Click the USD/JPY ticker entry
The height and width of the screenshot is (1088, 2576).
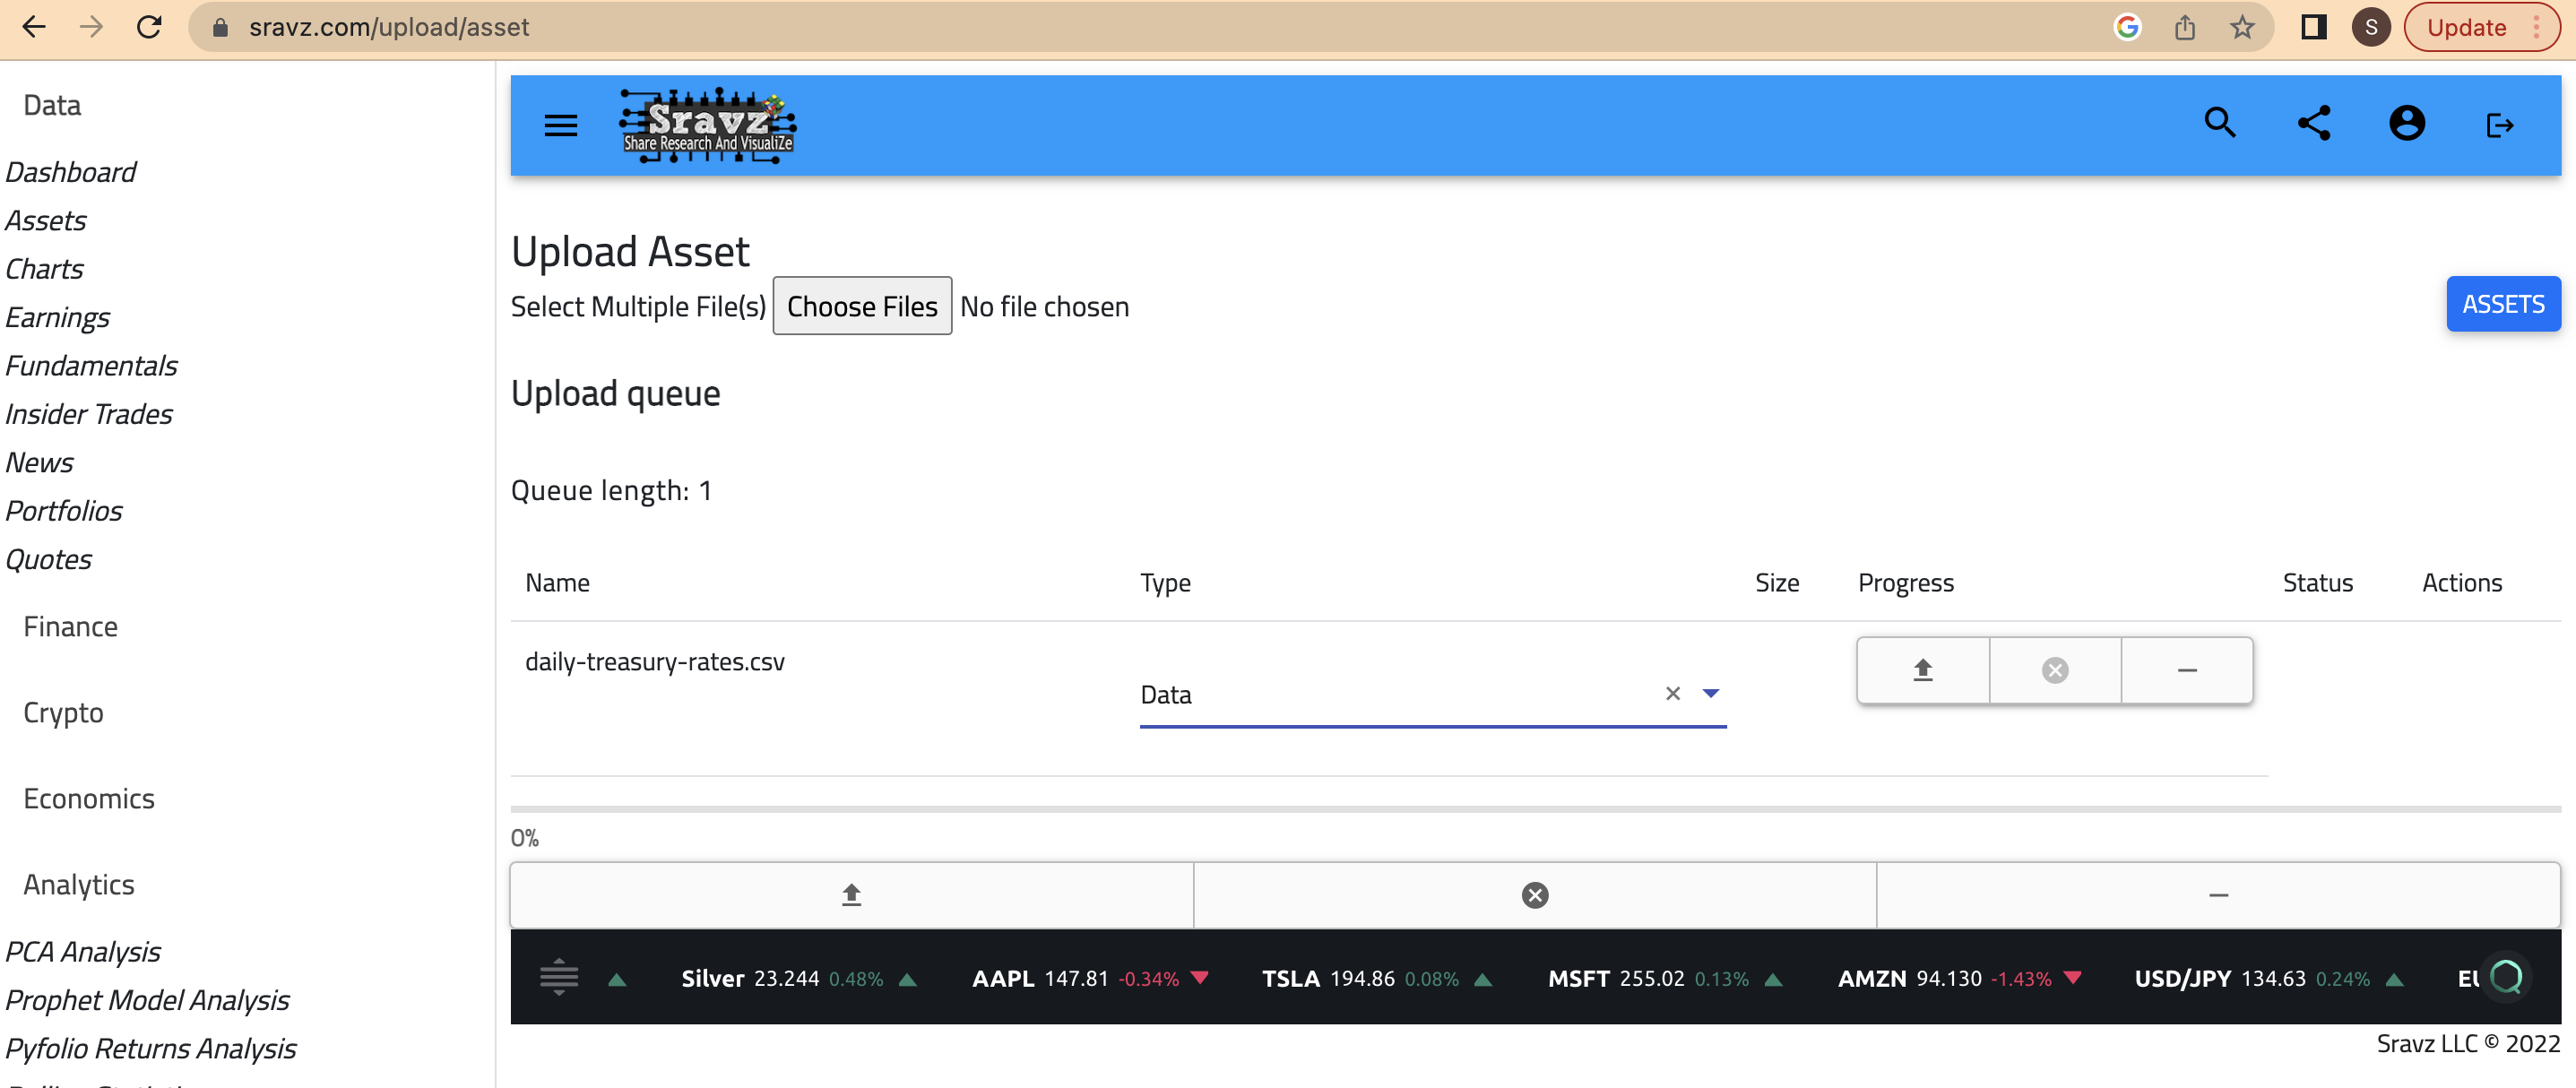(2269, 979)
